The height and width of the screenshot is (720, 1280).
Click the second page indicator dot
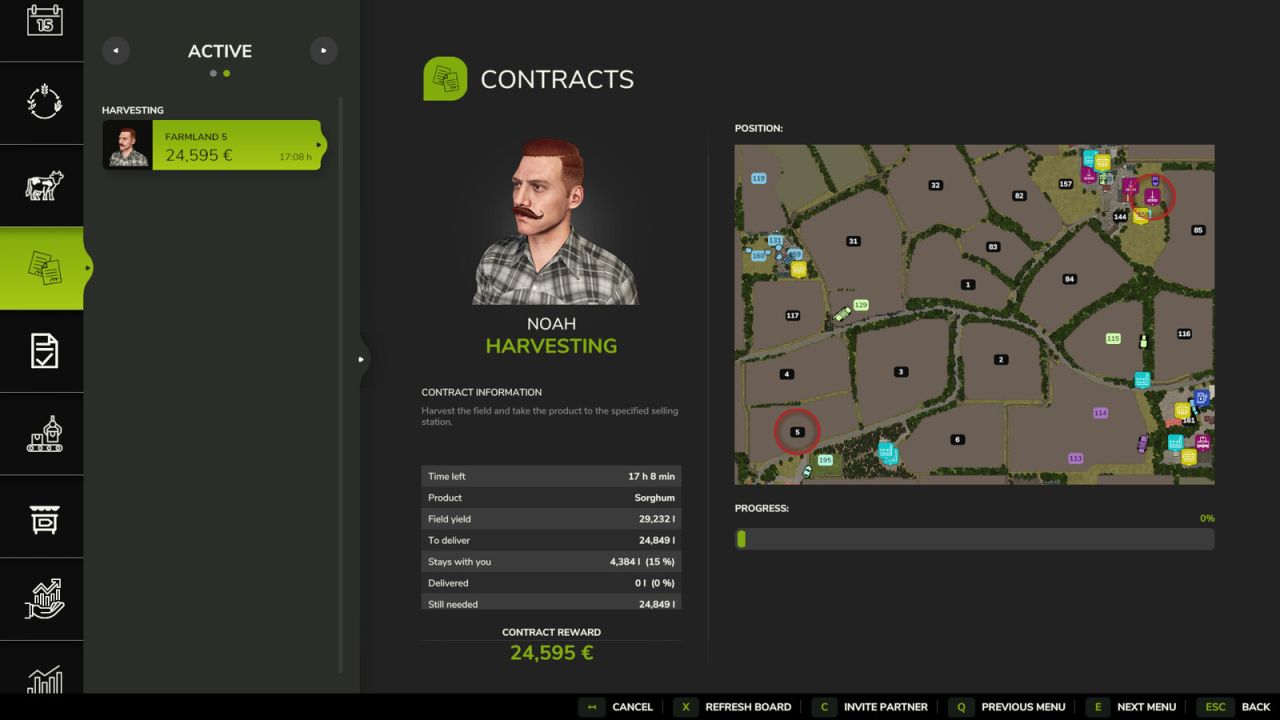227,73
